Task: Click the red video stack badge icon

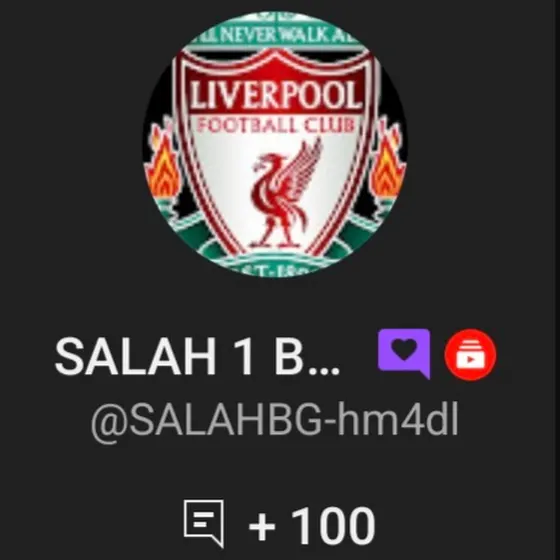Action: pos(470,354)
